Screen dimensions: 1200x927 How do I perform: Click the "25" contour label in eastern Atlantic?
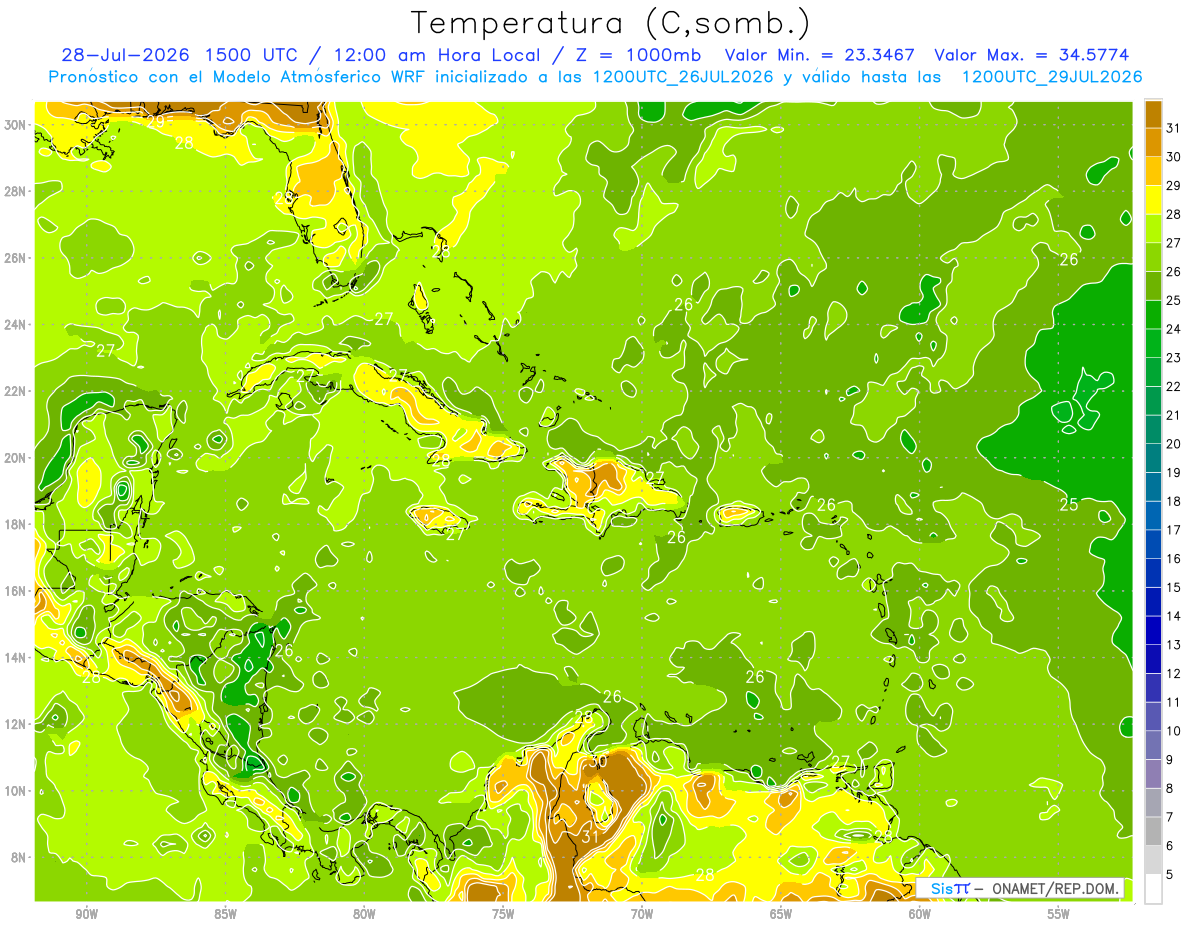(x=1069, y=504)
